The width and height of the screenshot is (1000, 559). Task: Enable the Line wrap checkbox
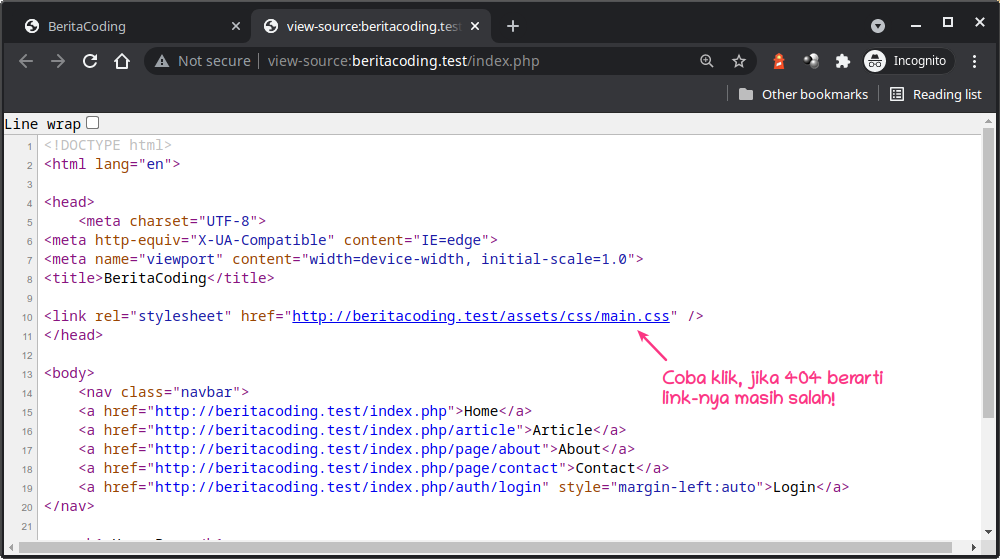tap(93, 123)
